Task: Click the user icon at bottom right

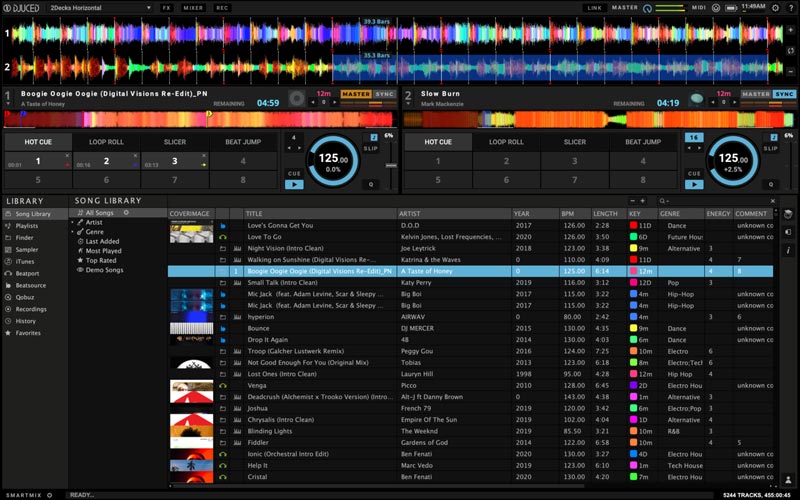Action: [x=788, y=480]
